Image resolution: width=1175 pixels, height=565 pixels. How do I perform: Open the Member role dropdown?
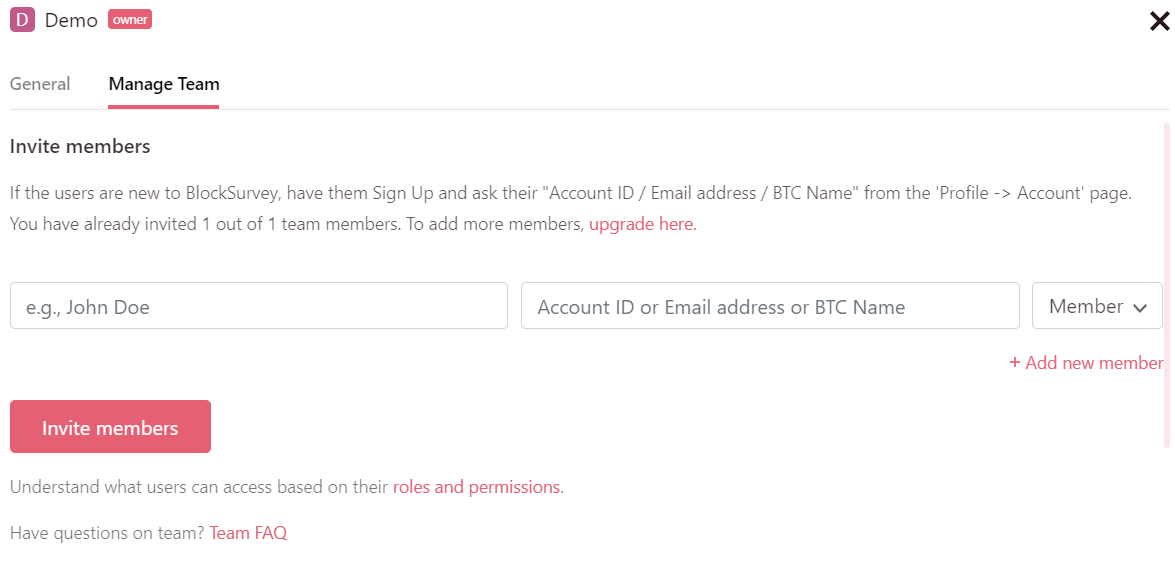[1096, 306]
